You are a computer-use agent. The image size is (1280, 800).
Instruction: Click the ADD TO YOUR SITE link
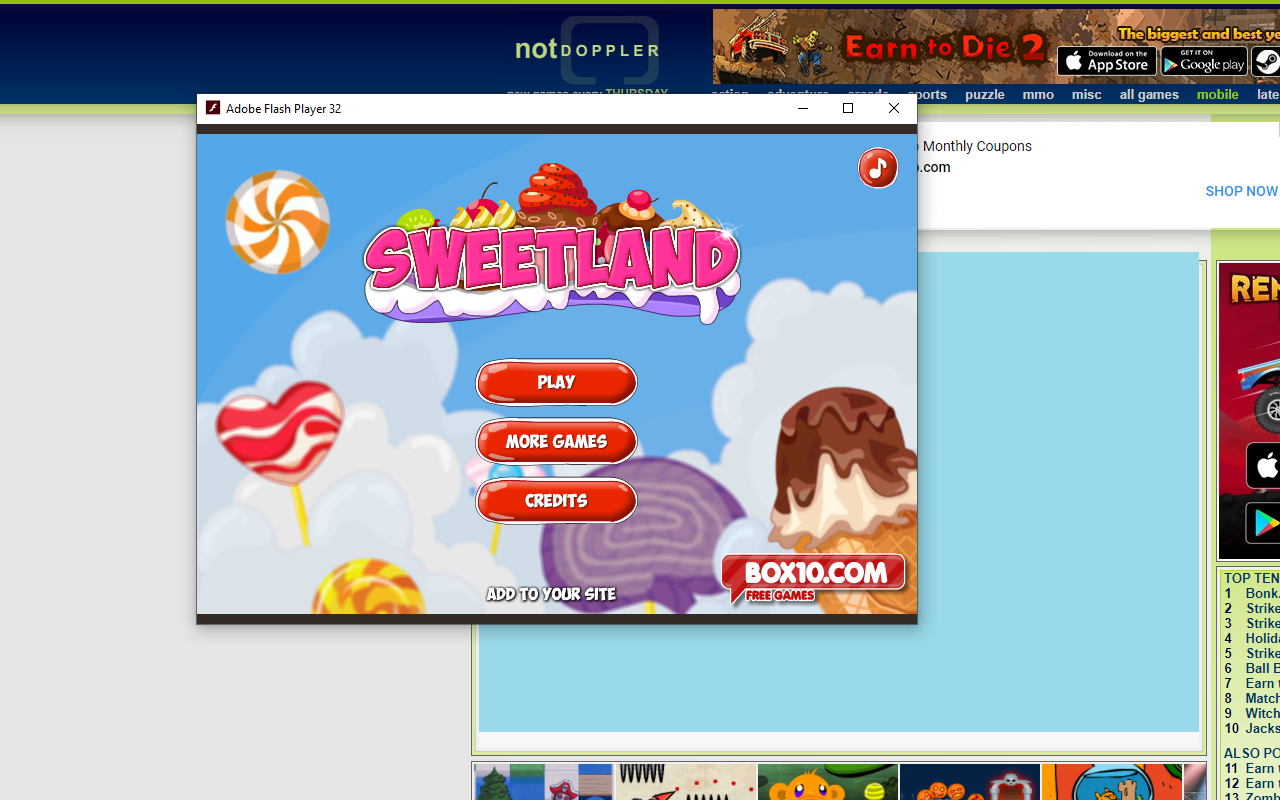(551, 594)
